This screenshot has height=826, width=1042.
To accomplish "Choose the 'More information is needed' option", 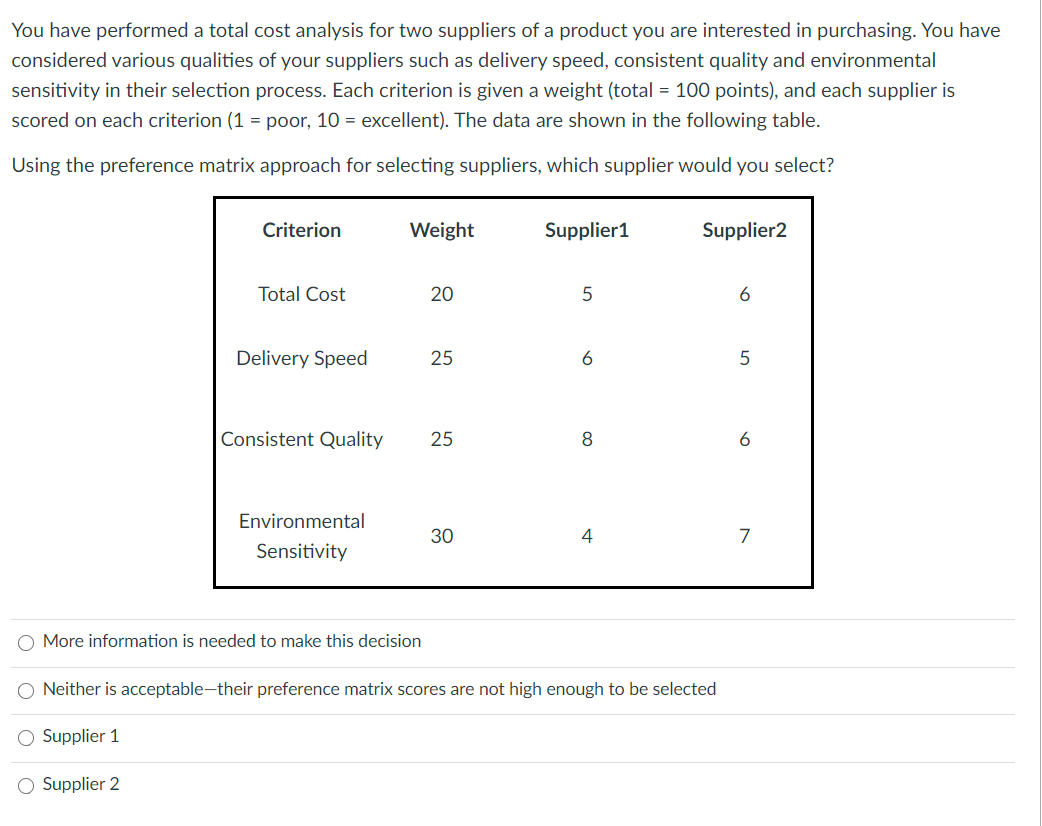I will 25,641.
